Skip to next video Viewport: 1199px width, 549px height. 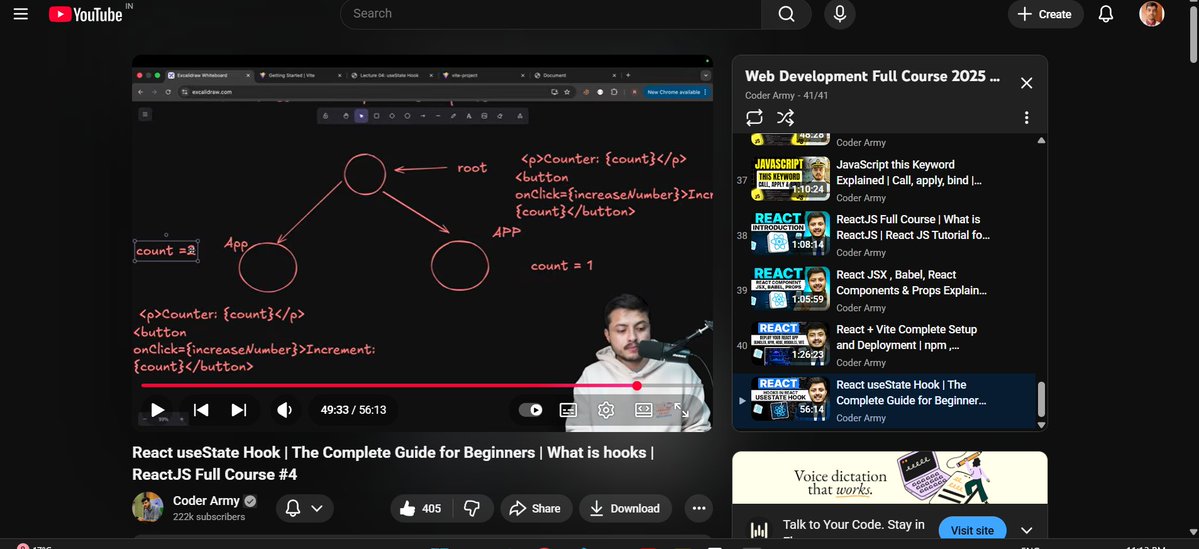[239, 410]
